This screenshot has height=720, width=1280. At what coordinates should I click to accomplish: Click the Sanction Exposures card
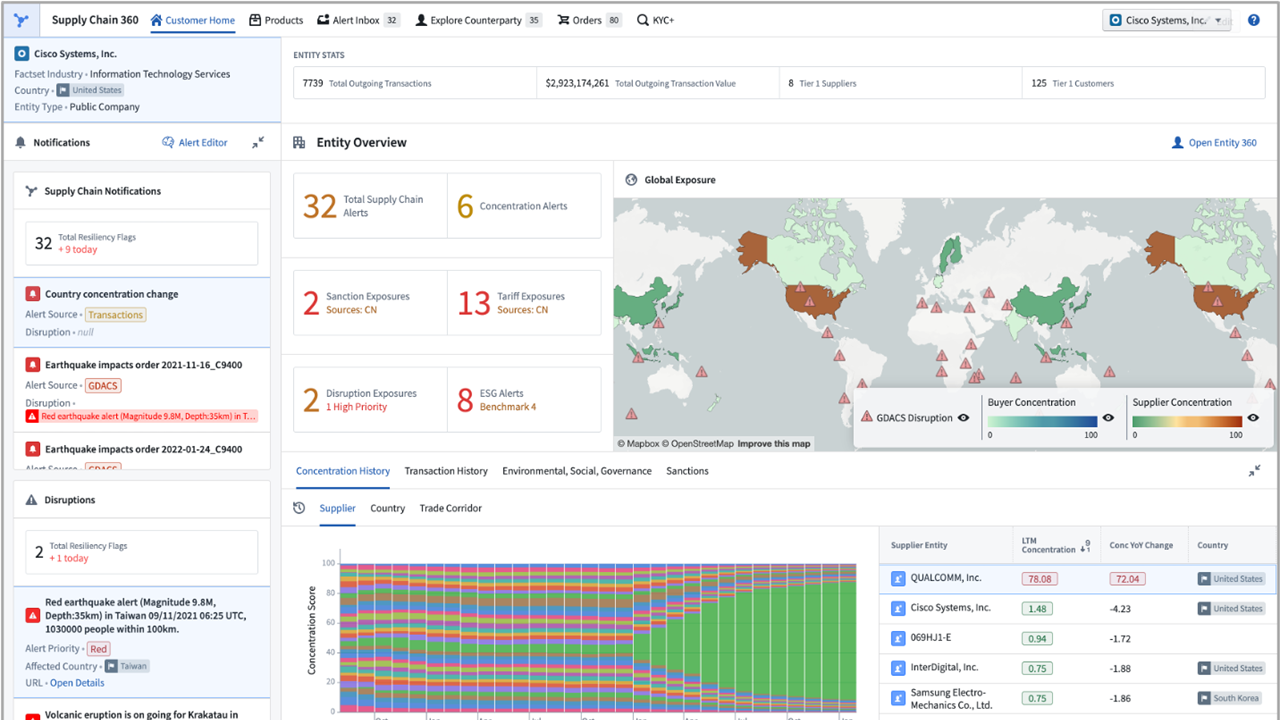click(x=370, y=303)
